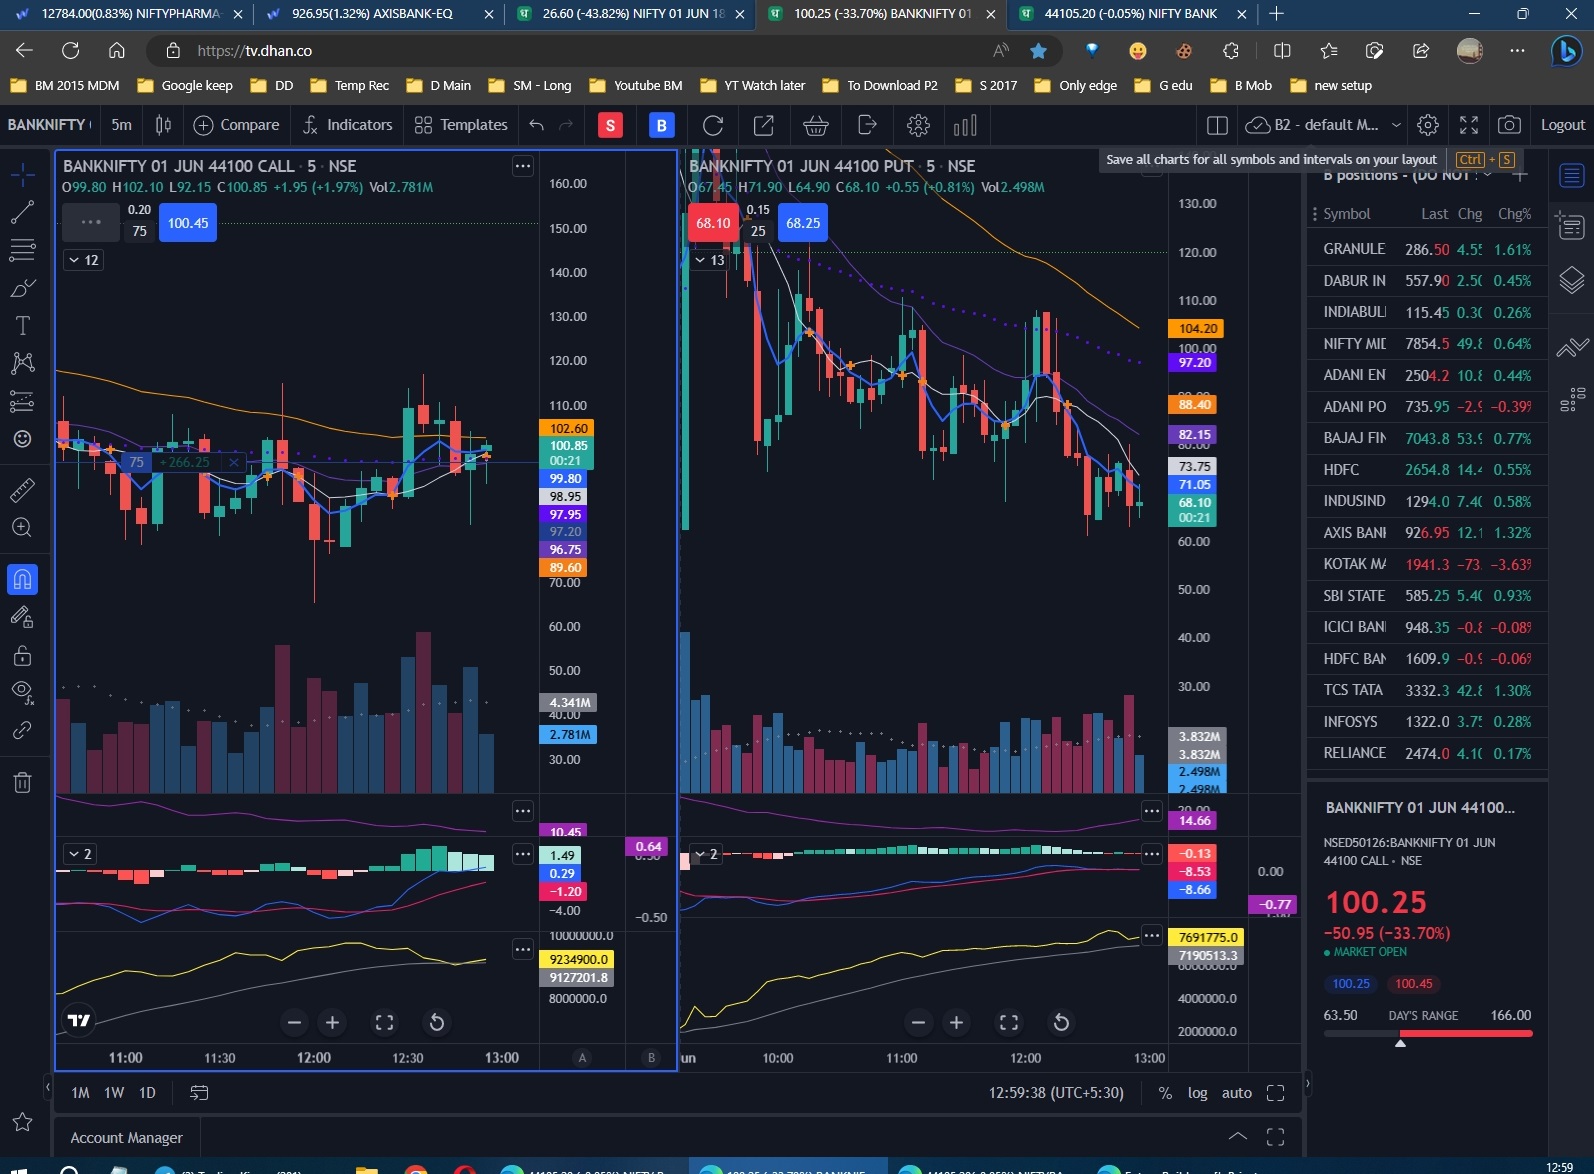1594x1174 pixels.
Task: Toggle auto scale mode
Action: tap(1237, 1093)
